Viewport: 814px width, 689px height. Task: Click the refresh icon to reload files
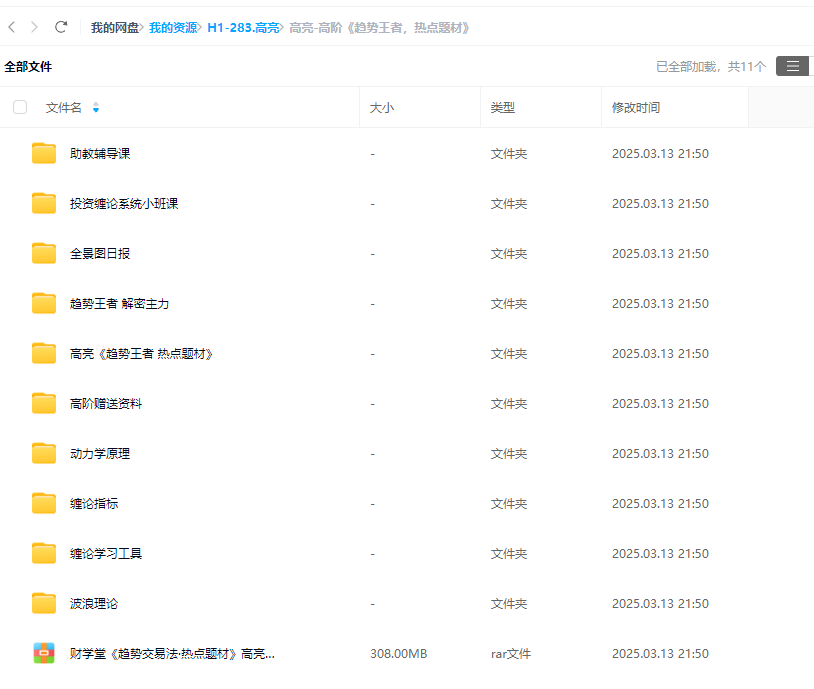[x=60, y=28]
